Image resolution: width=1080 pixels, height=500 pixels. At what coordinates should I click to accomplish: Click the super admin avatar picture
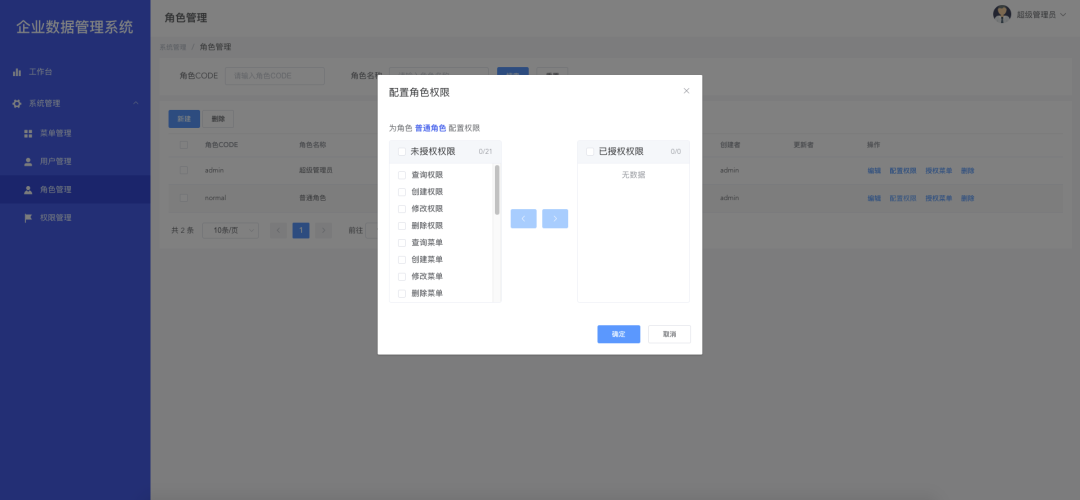tap(1001, 14)
